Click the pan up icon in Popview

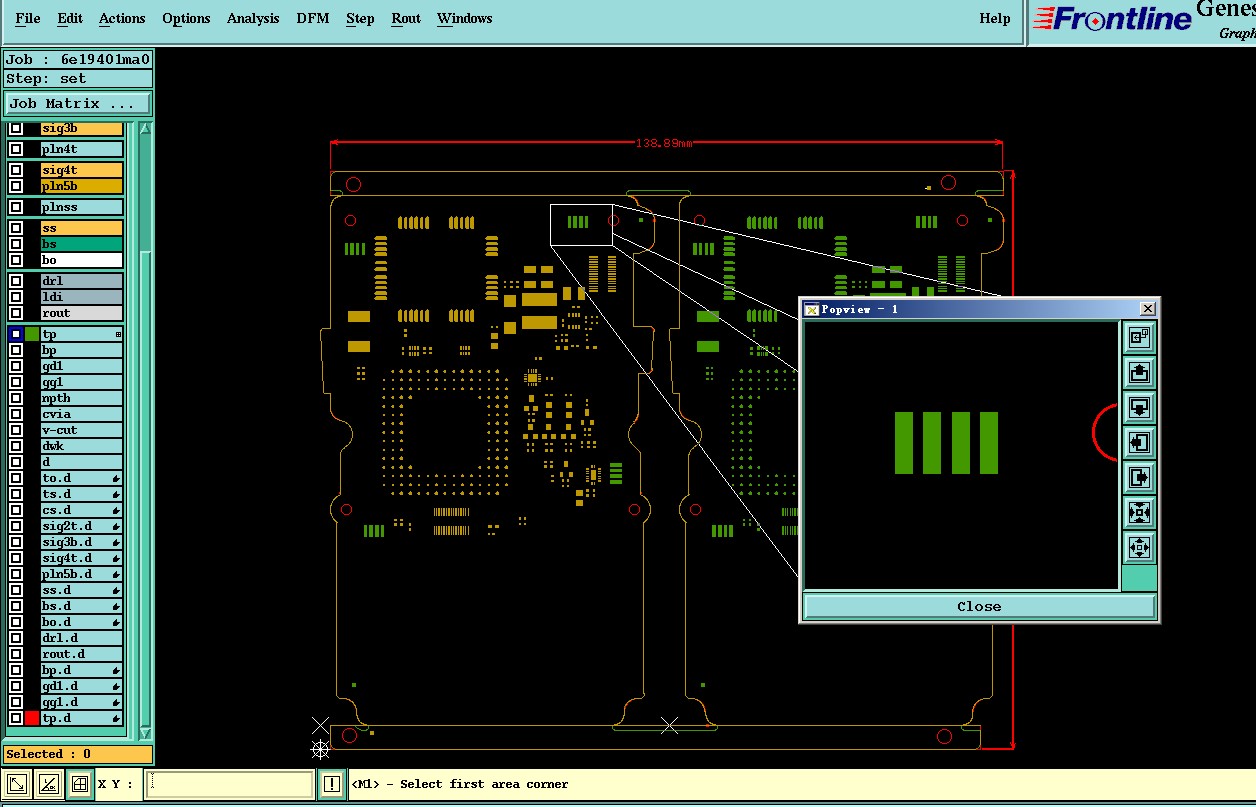click(1139, 373)
